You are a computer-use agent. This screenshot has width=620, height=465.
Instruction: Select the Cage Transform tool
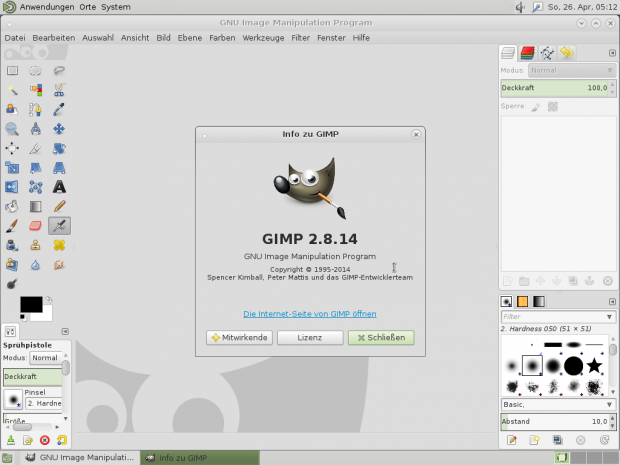36,187
